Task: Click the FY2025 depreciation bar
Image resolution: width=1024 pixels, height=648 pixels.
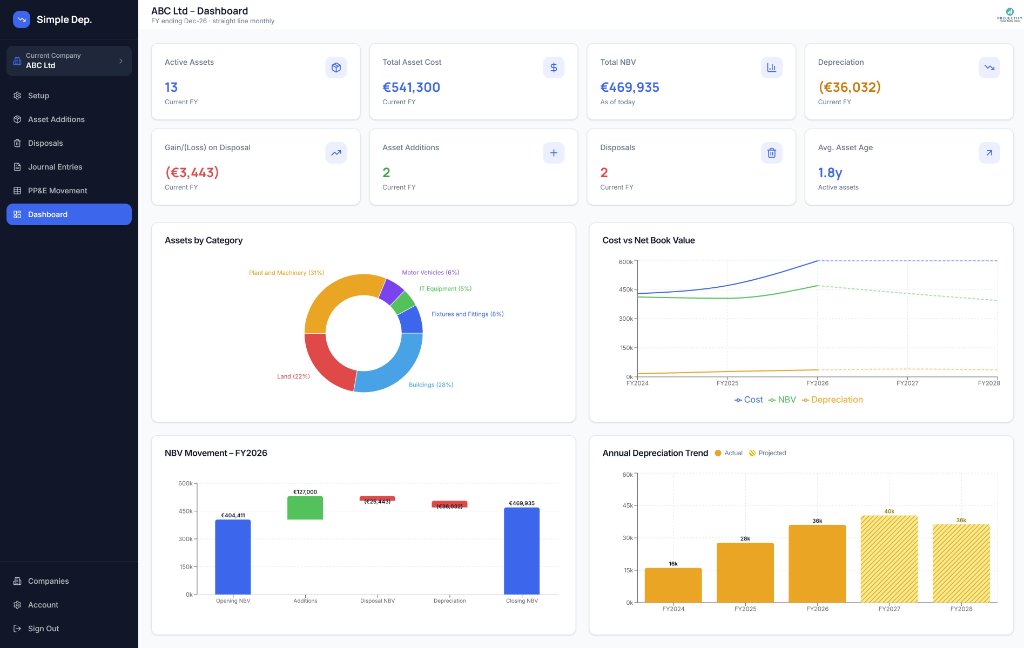Action: coord(745,573)
